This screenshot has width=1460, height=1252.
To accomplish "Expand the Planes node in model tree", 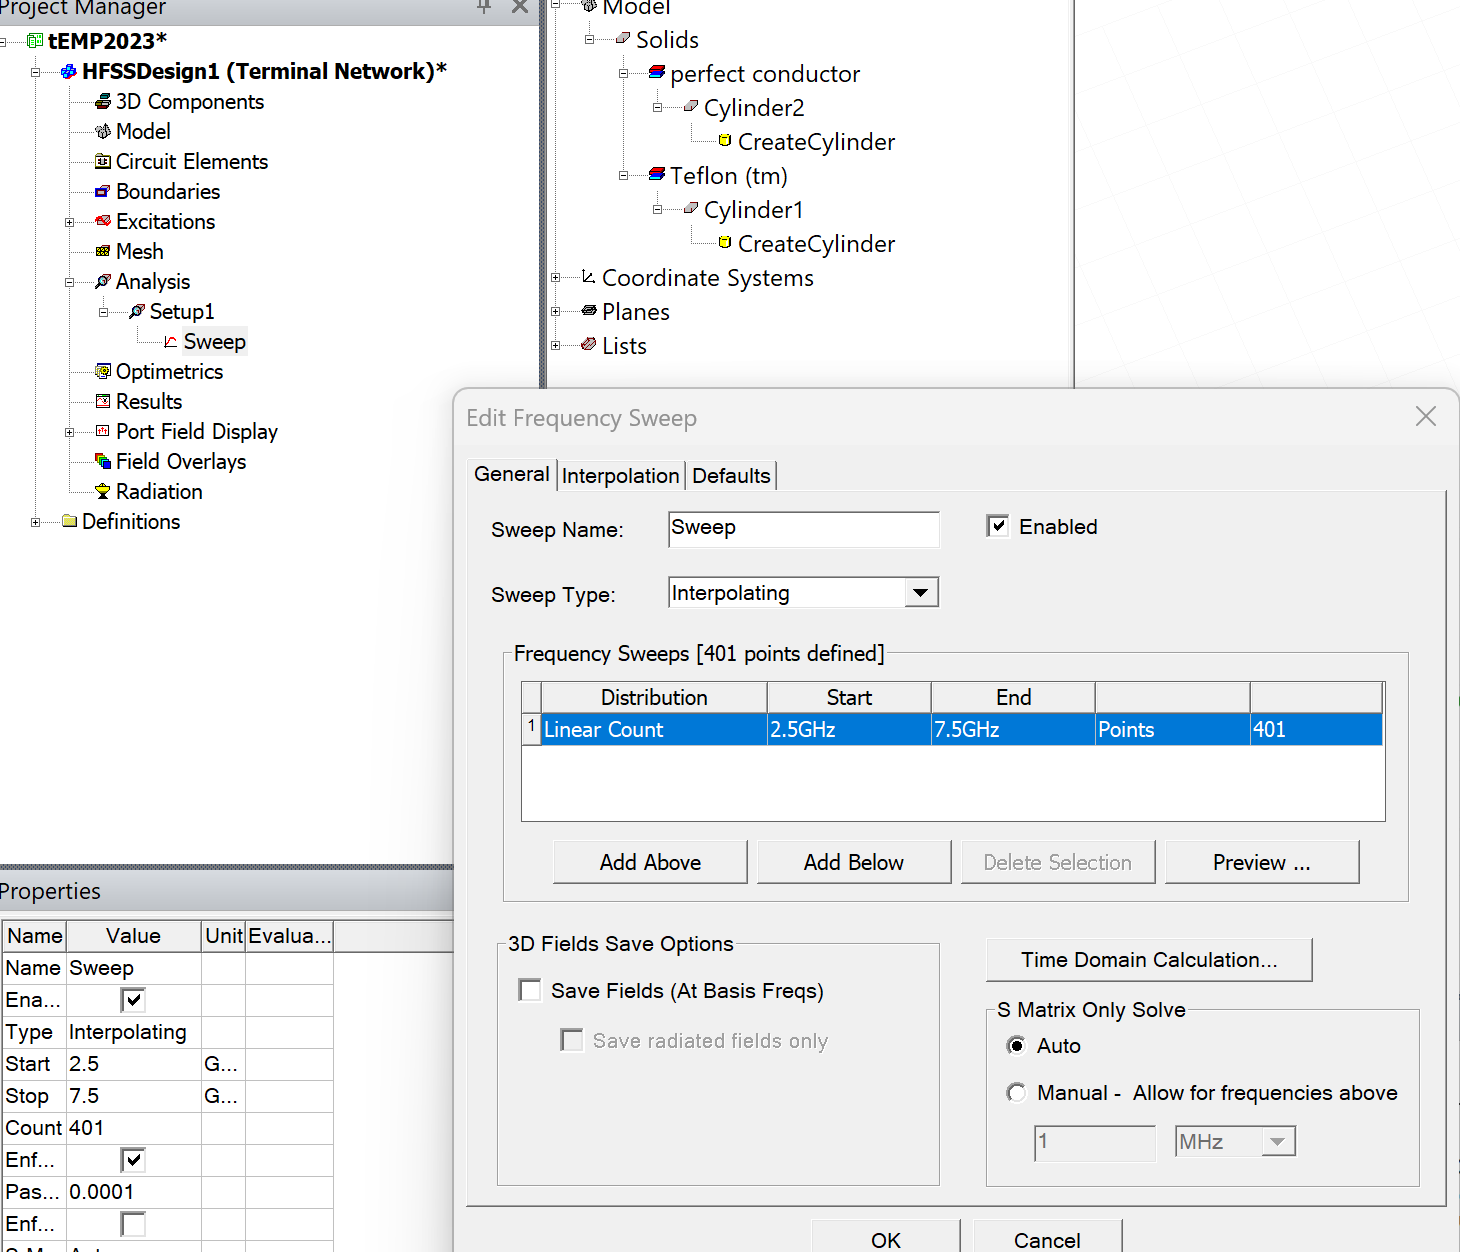I will (x=556, y=312).
